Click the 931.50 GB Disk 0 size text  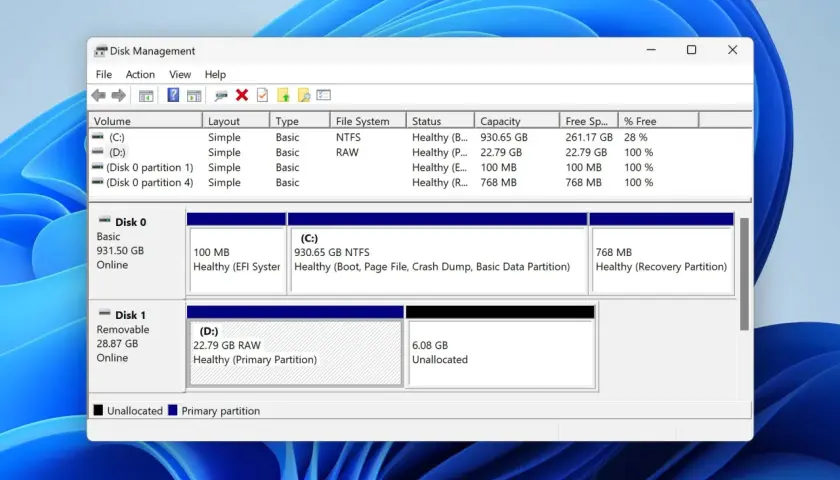(120, 250)
